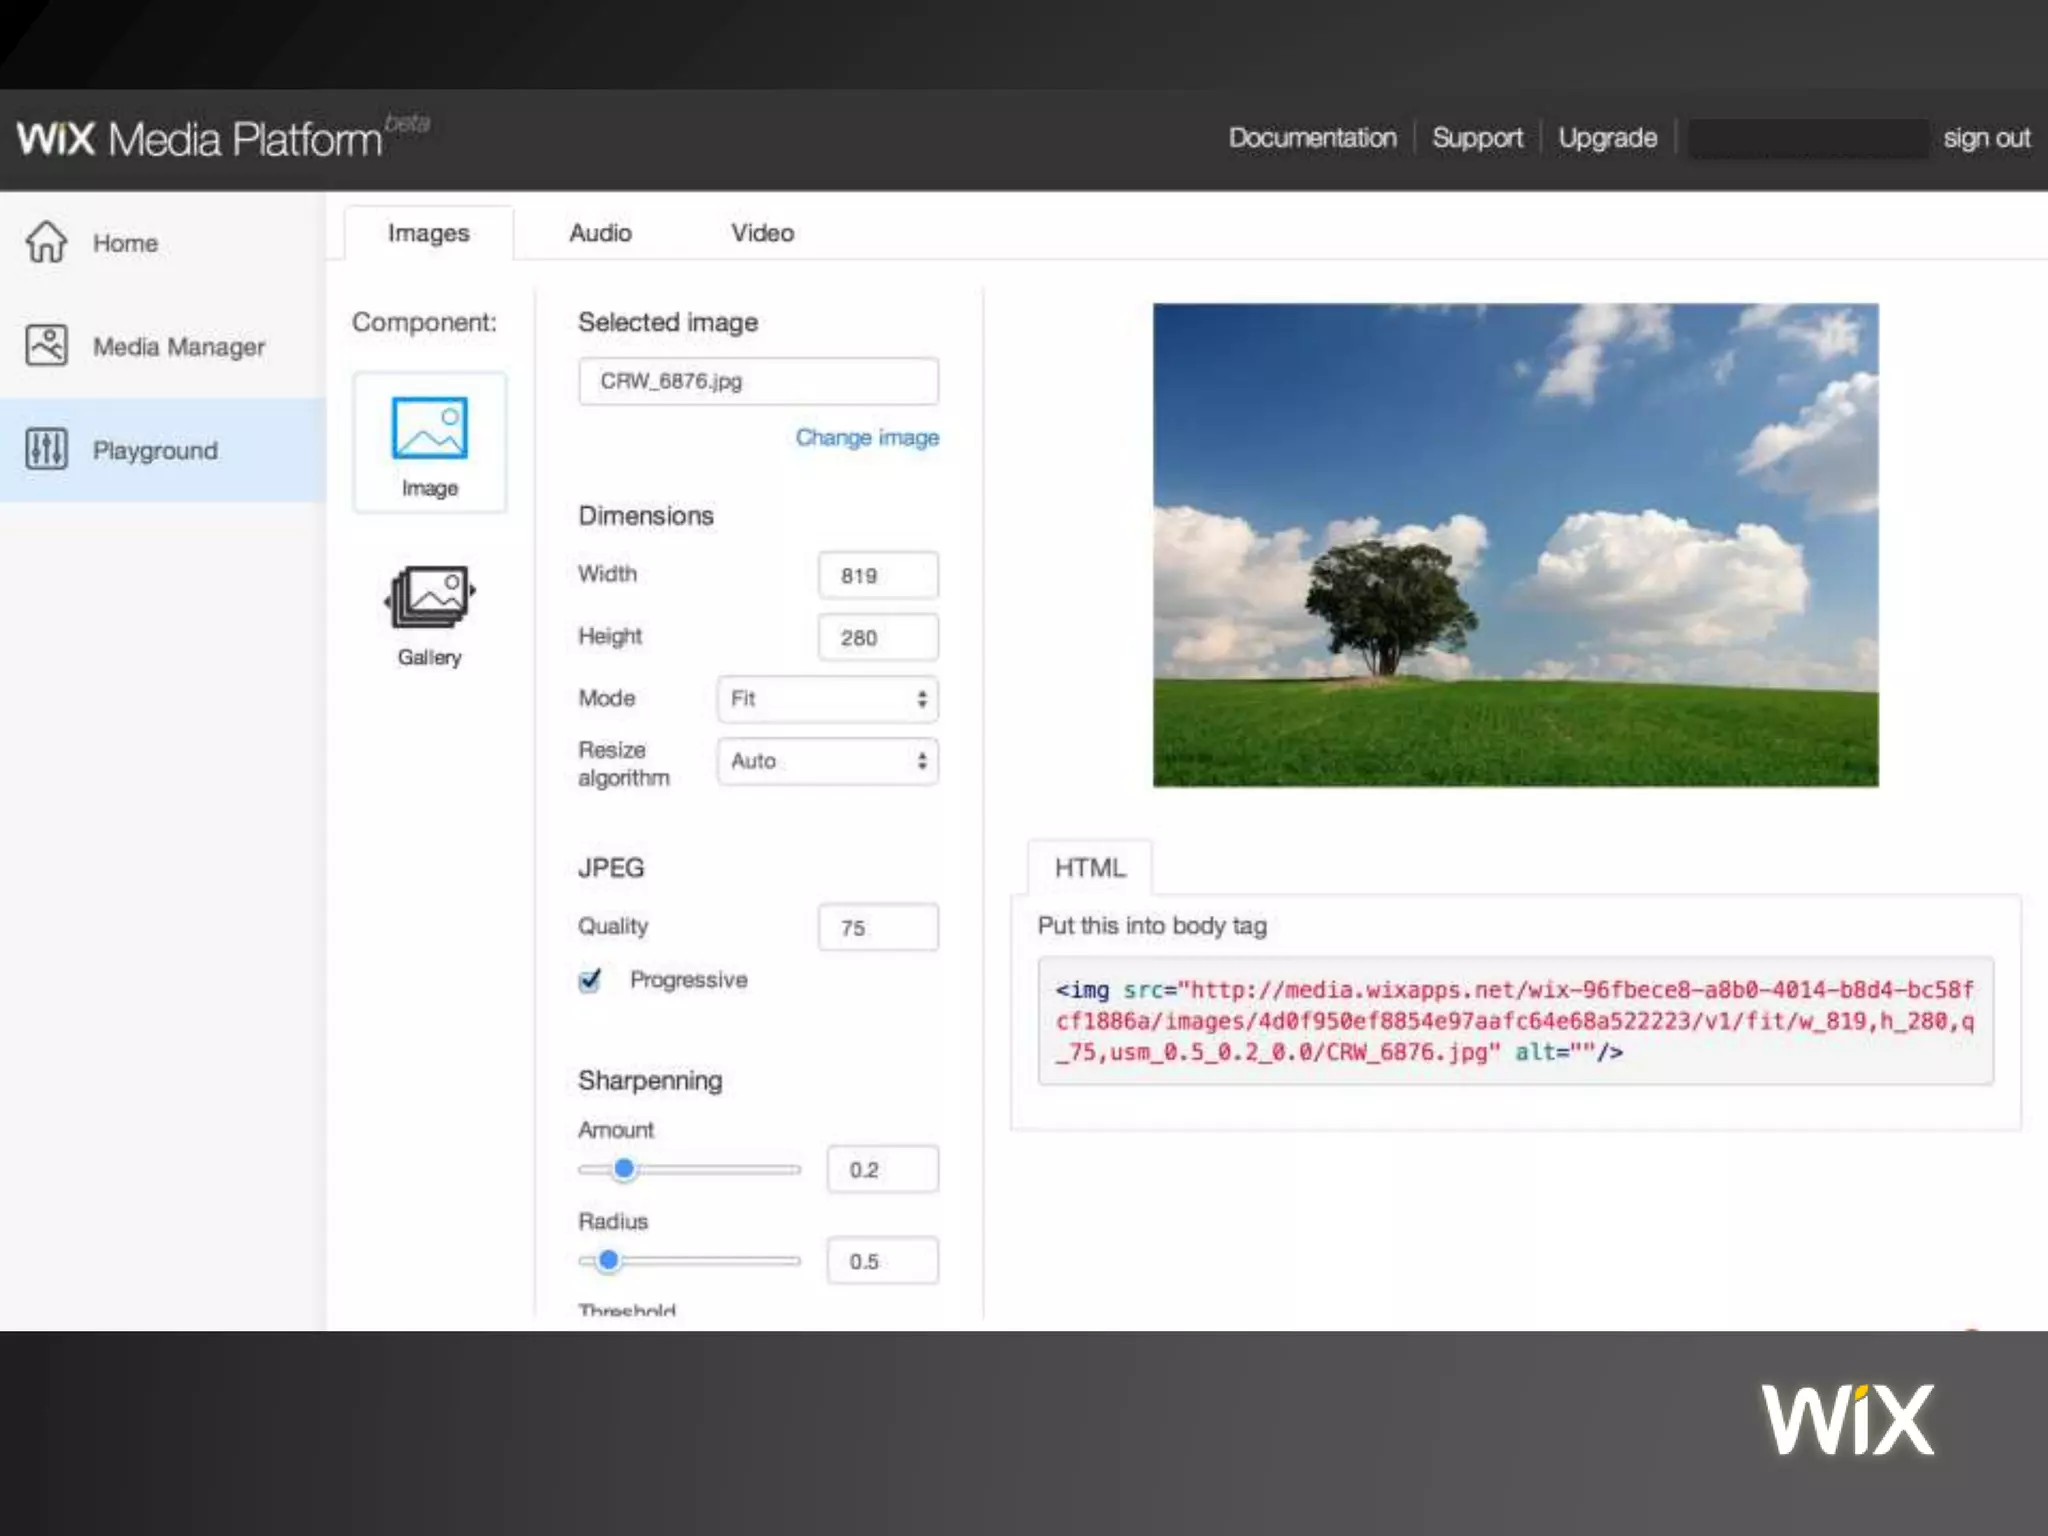The width and height of the screenshot is (2048, 1536).
Task: Click sign out
Action: click(1986, 138)
